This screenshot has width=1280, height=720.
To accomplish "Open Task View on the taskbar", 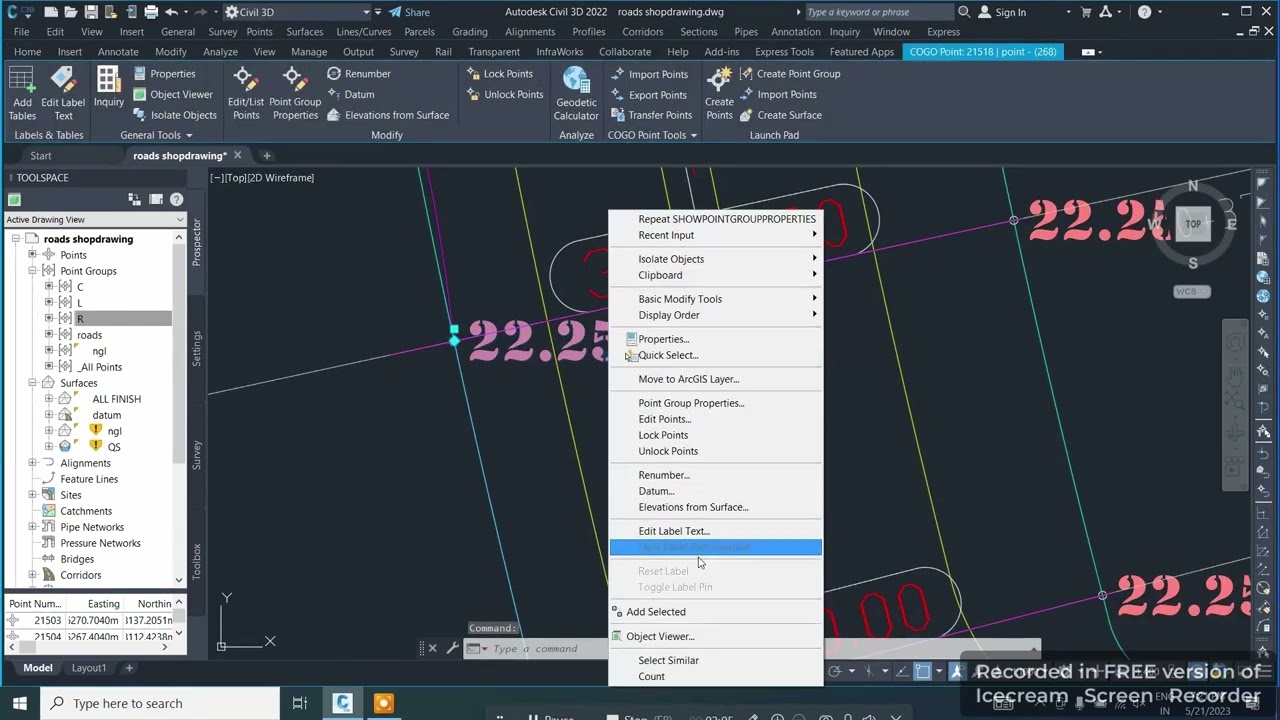I will click(x=299, y=703).
